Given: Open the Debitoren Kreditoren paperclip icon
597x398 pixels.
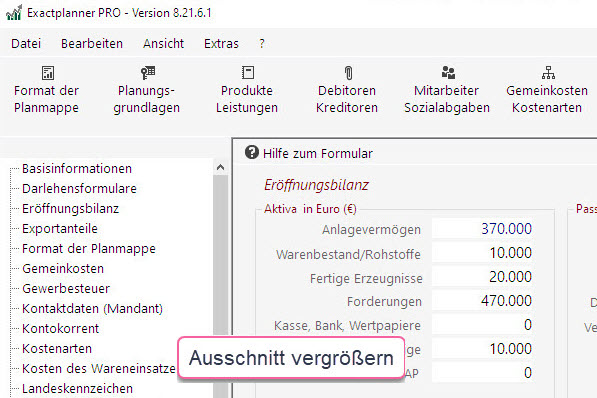Looking at the screenshot, I should click(x=348, y=73).
